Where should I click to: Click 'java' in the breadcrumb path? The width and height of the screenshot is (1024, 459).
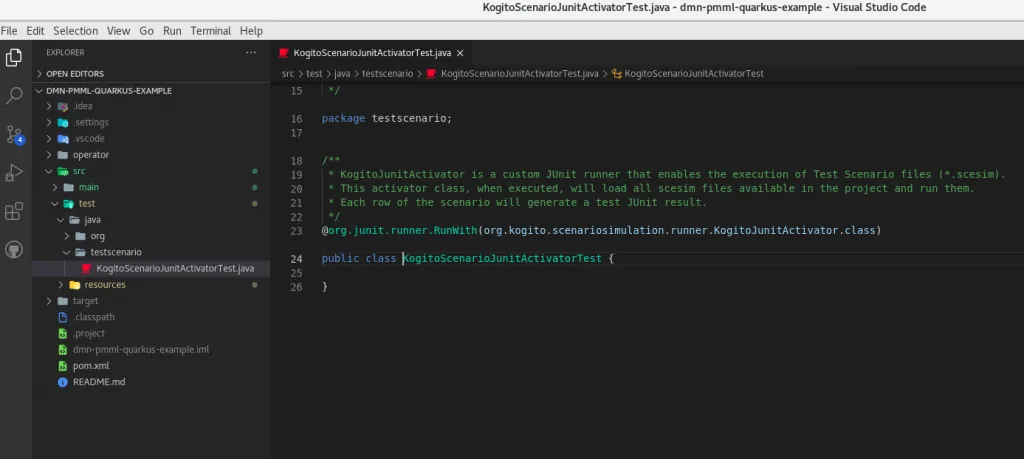(342, 74)
